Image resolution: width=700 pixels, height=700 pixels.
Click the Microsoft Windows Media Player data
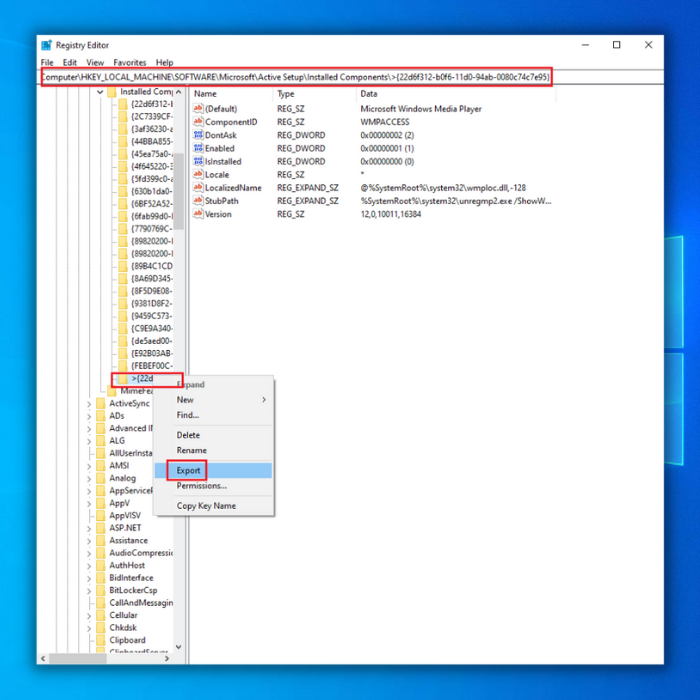(x=421, y=109)
